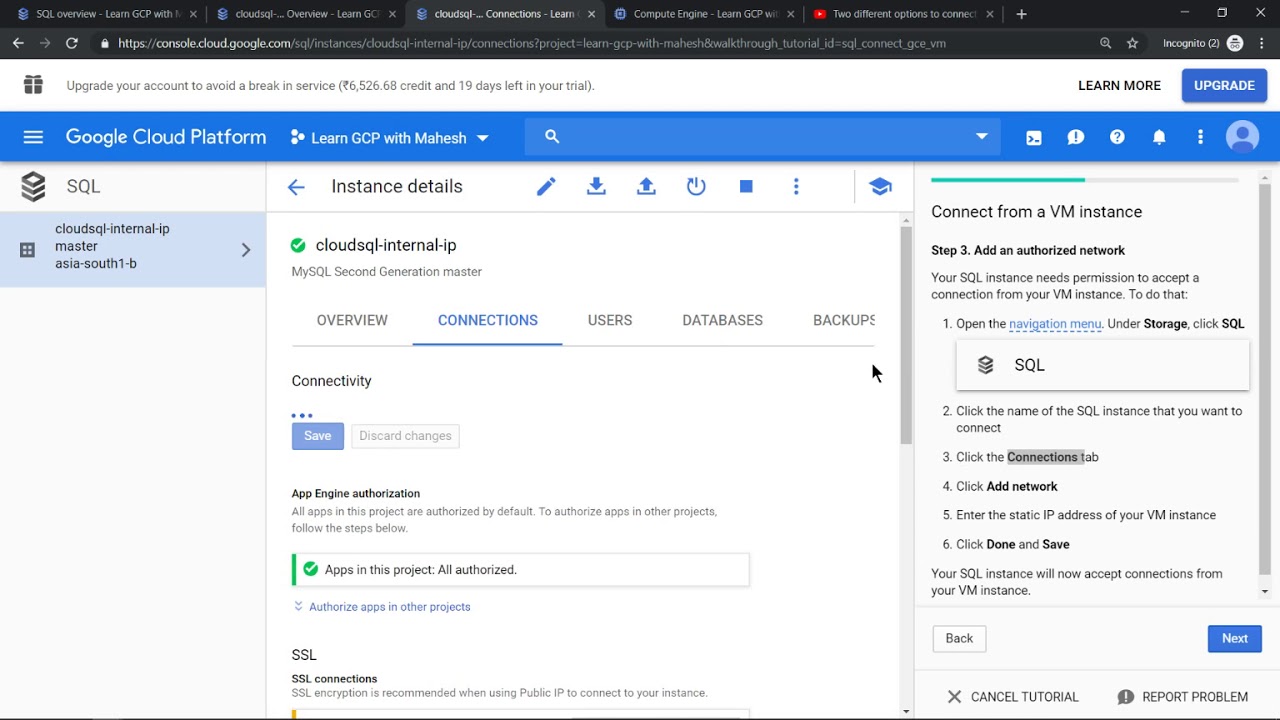The image size is (1280, 720).
Task: Bookmark this page with star icon
Action: 1132,43
